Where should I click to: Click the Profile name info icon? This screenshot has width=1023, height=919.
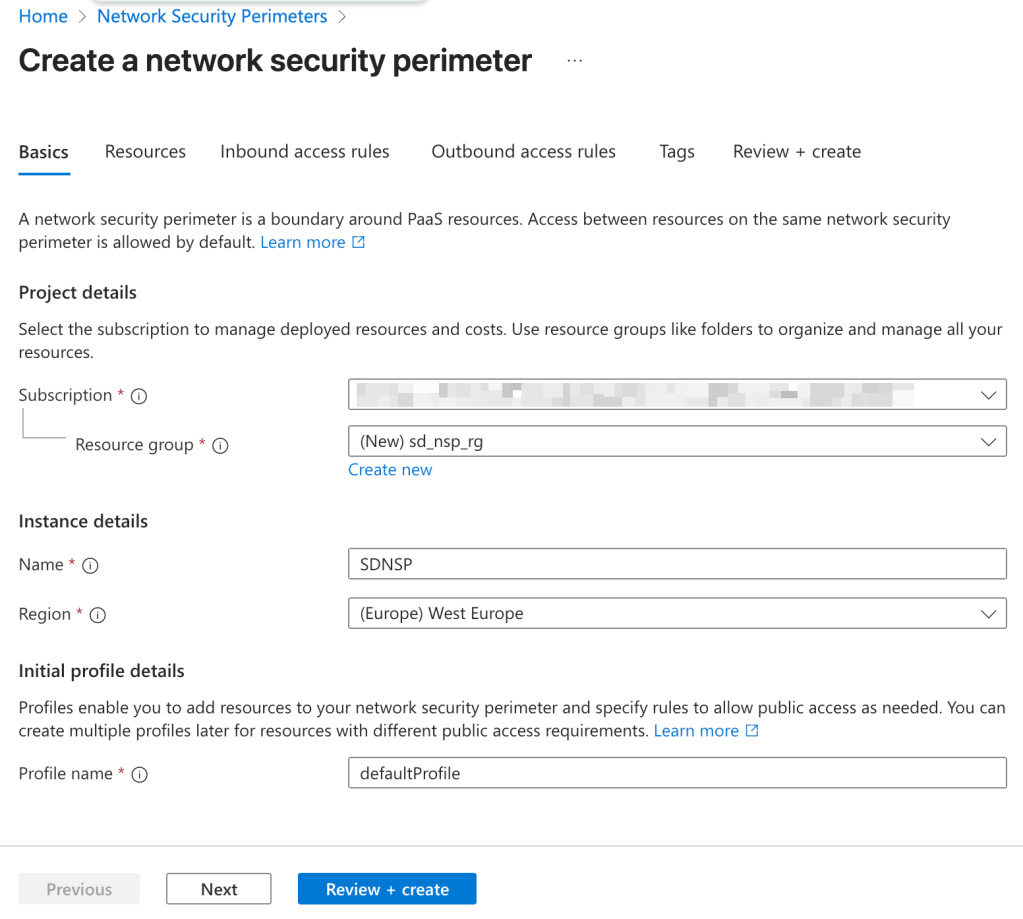click(x=140, y=774)
